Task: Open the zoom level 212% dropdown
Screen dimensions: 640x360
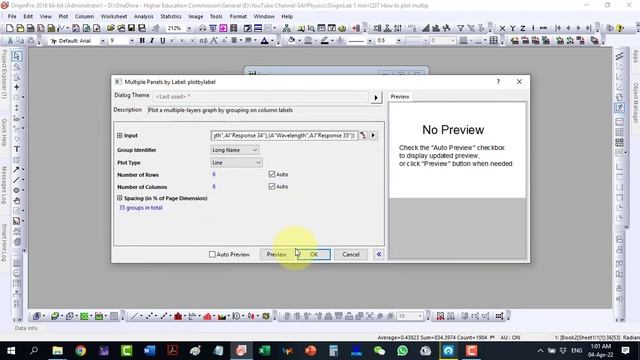Action: tap(189, 28)
